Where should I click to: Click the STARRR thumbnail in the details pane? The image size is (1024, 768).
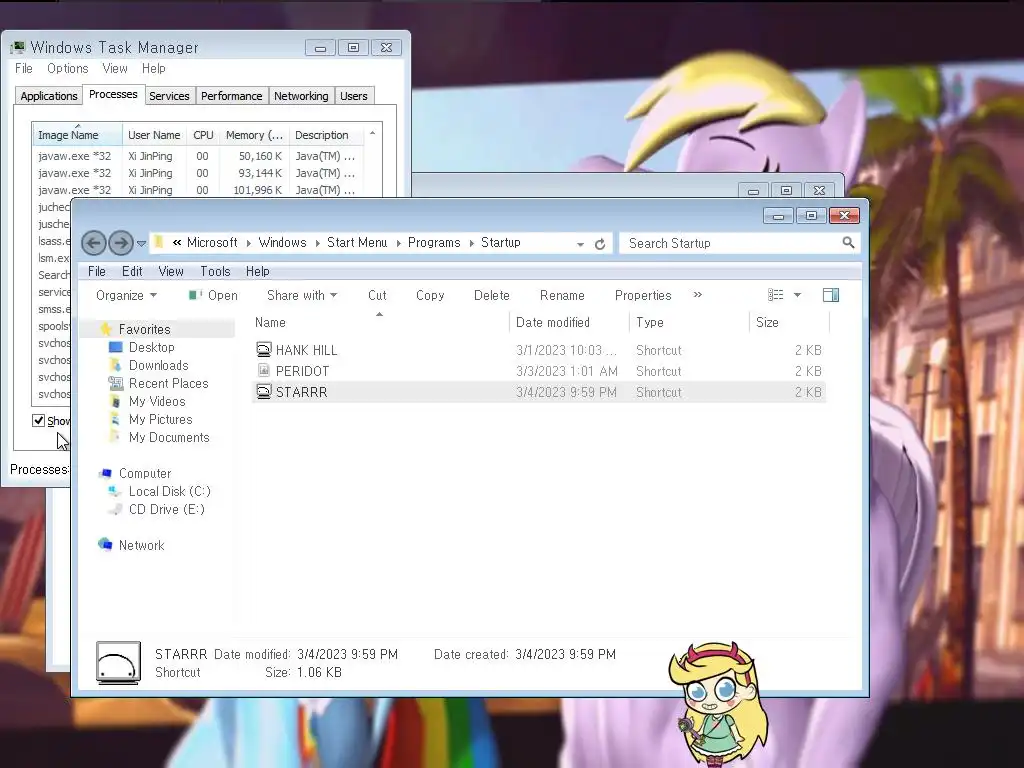(118, 663)
